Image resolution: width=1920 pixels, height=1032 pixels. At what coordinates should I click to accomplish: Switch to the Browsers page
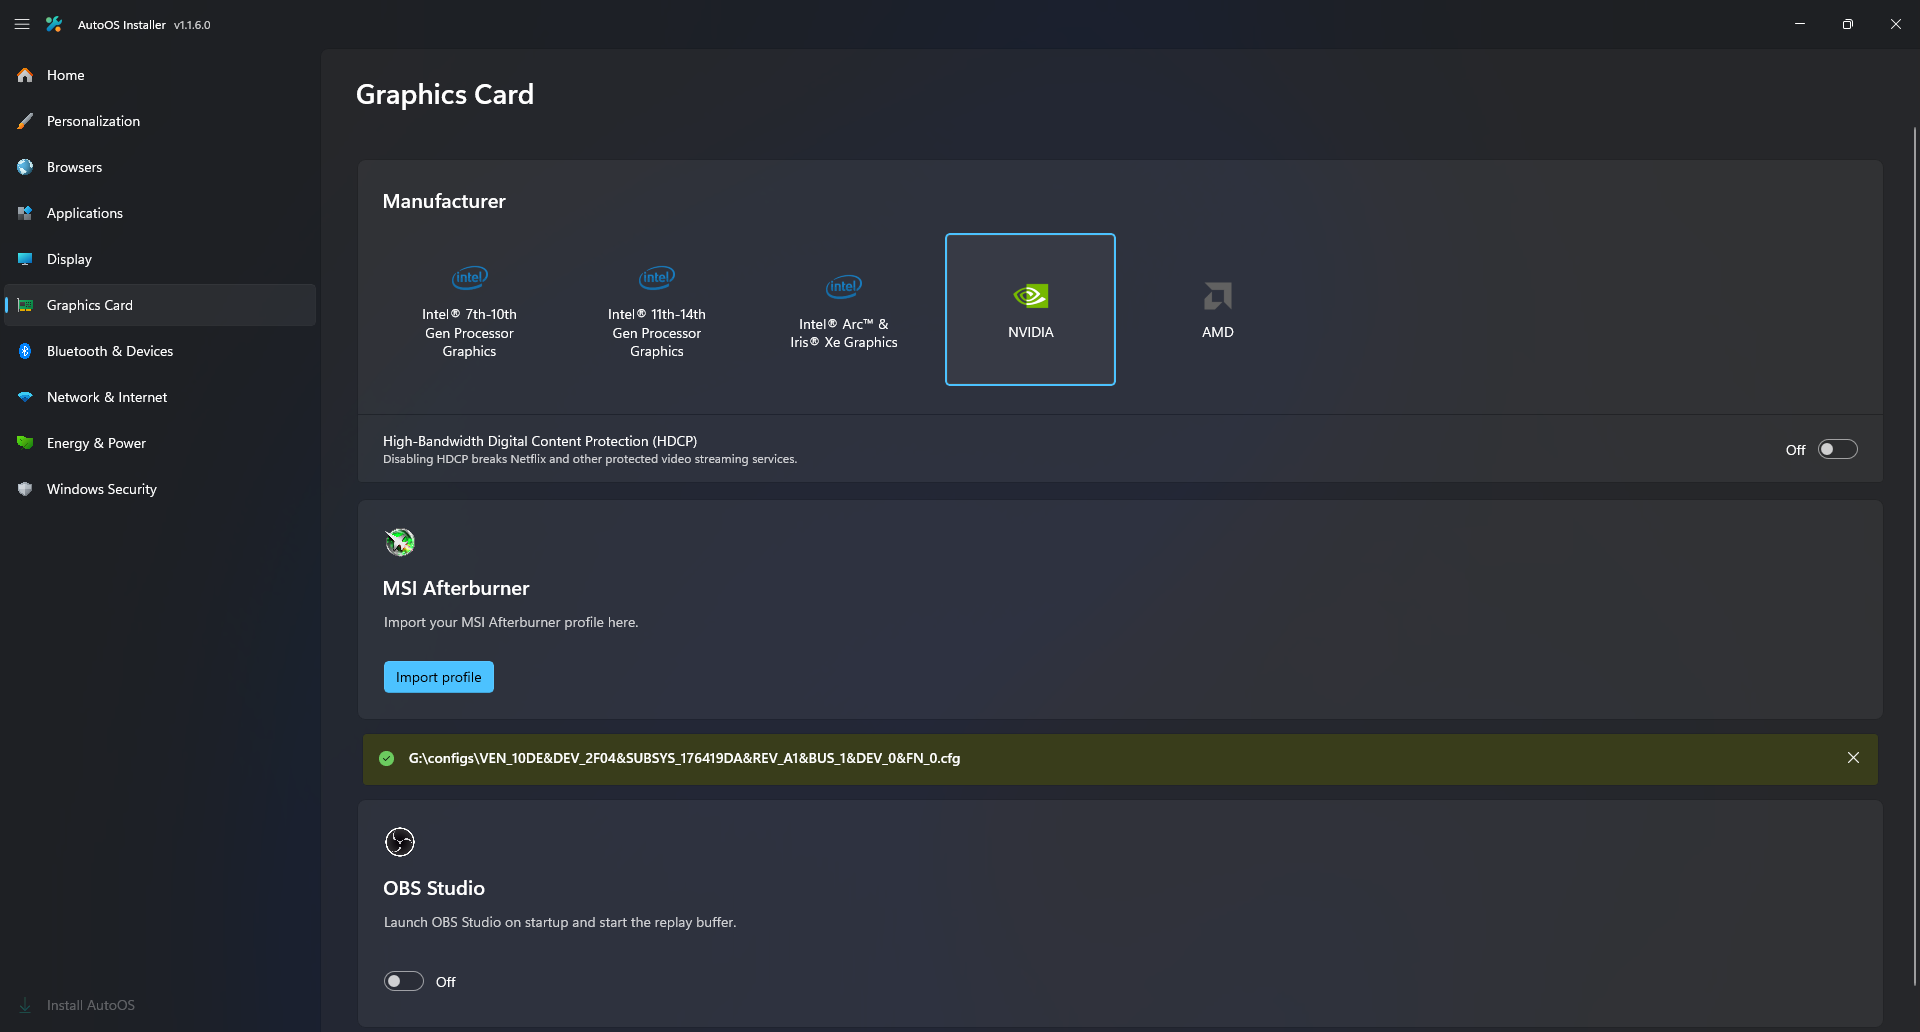(x=160, y=167)
